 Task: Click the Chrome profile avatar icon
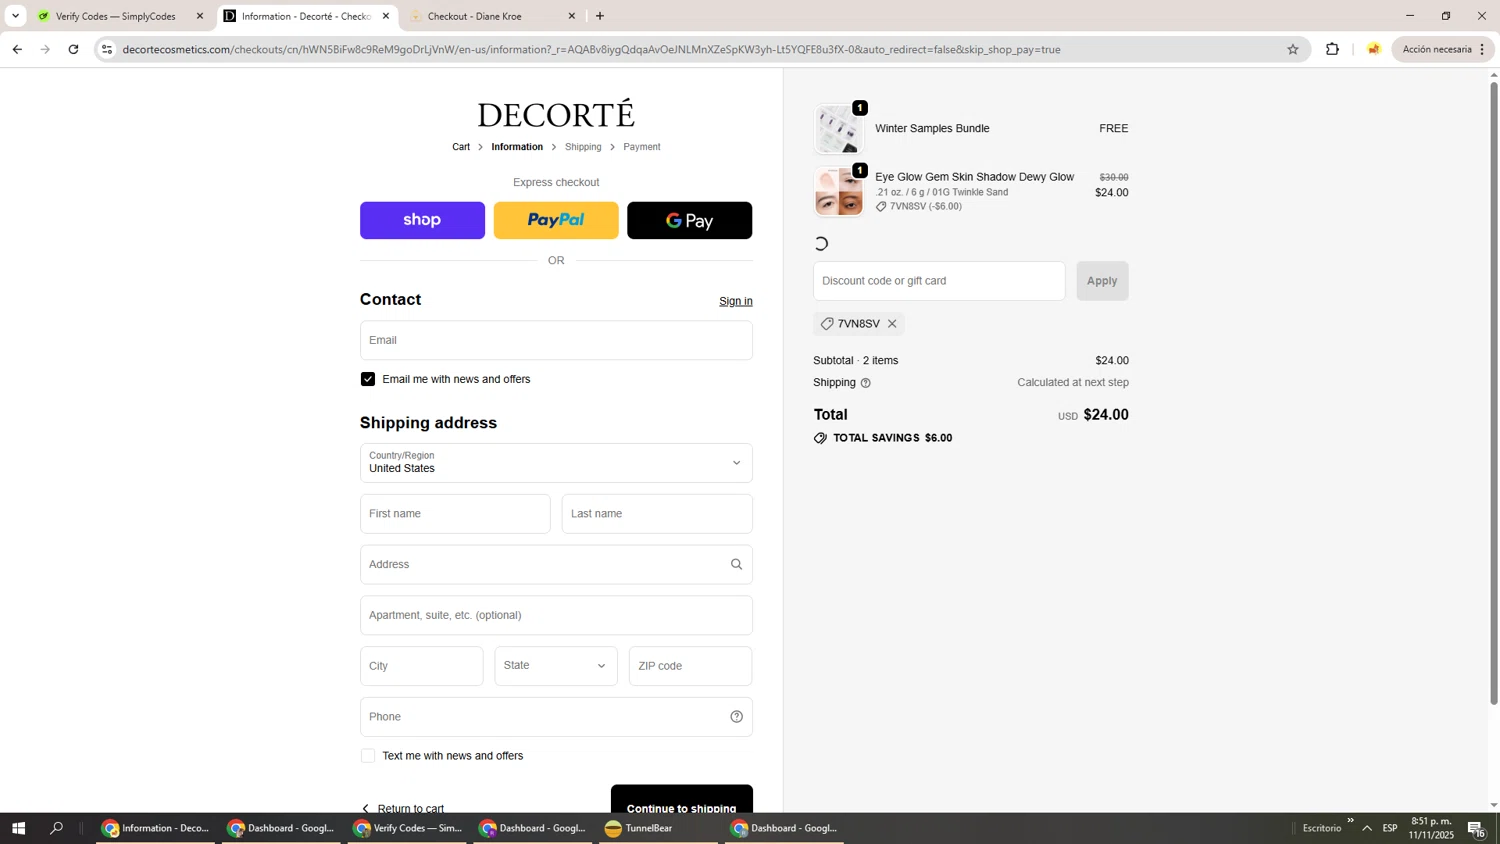(x=1374, y=49)
